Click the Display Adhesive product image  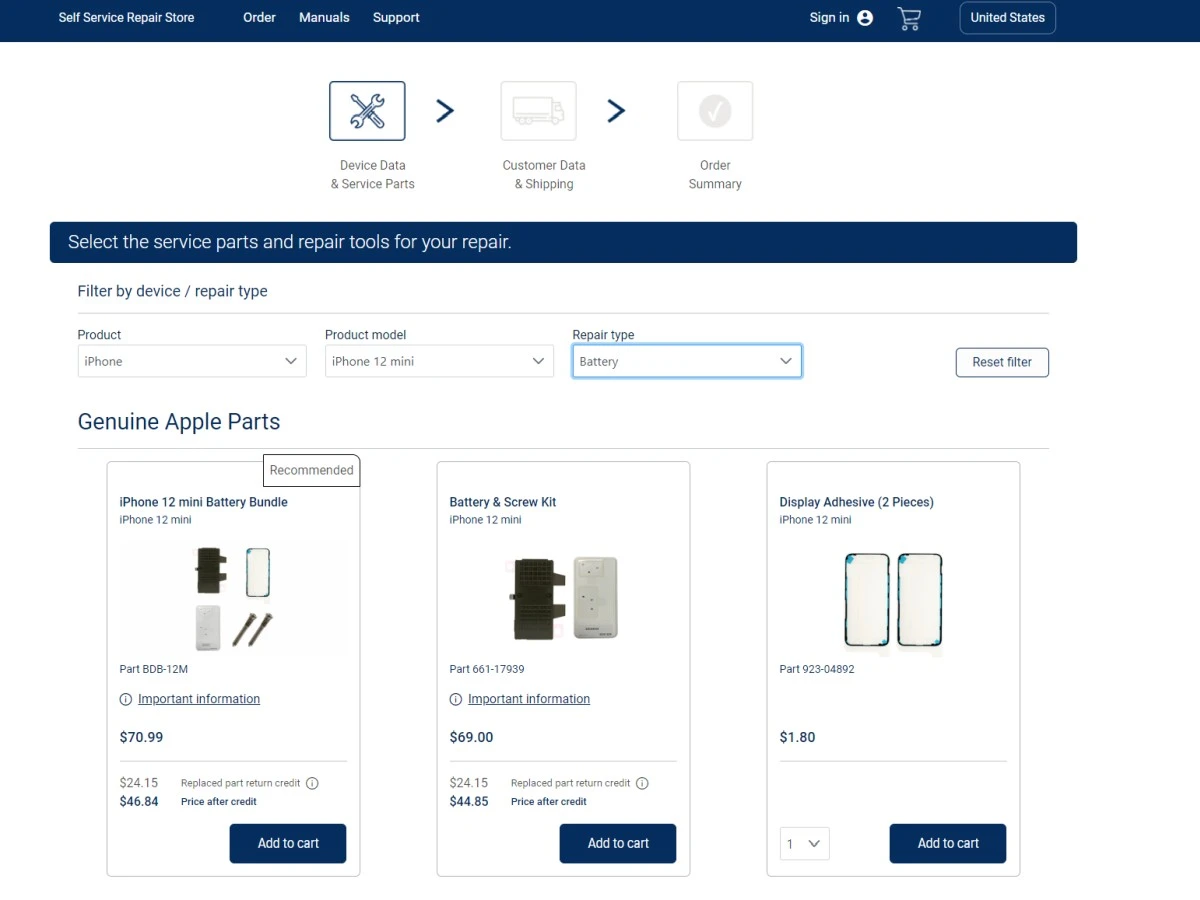893,600
